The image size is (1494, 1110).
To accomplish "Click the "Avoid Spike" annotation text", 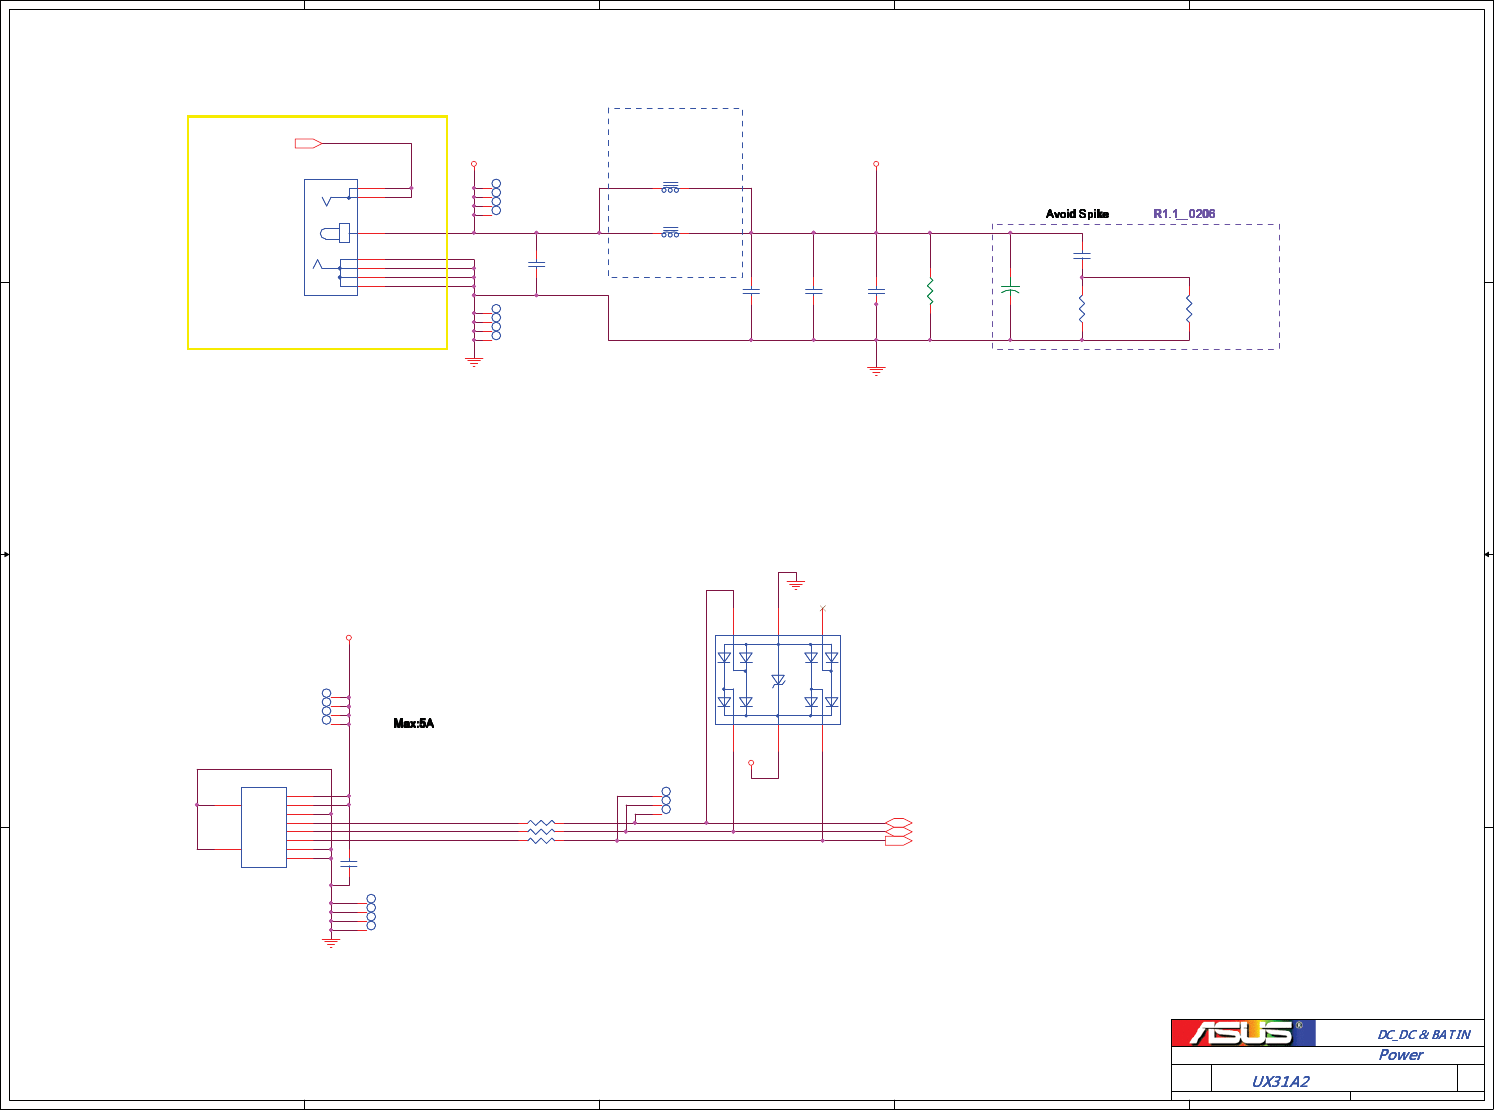I will (1077, 214).
